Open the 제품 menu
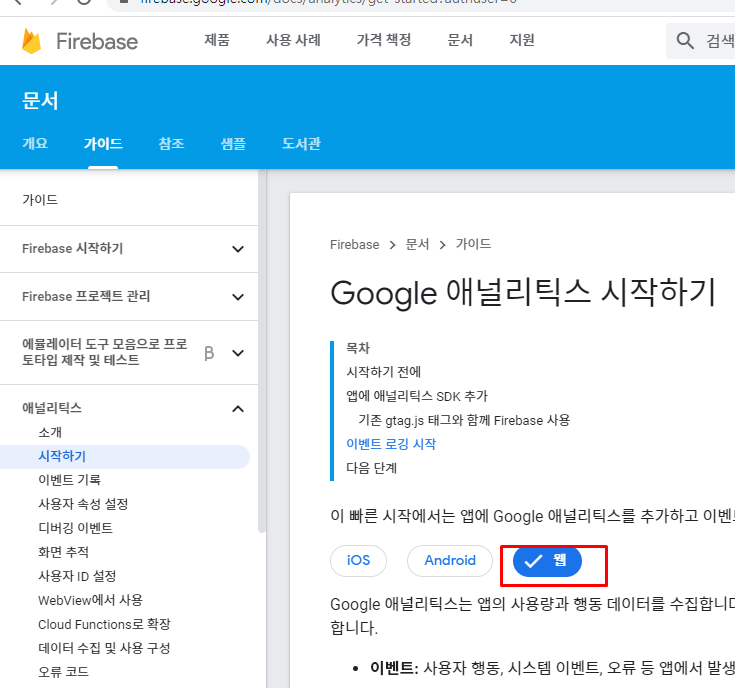The height and width of the screenshot is (688, 735). (217, 40)
